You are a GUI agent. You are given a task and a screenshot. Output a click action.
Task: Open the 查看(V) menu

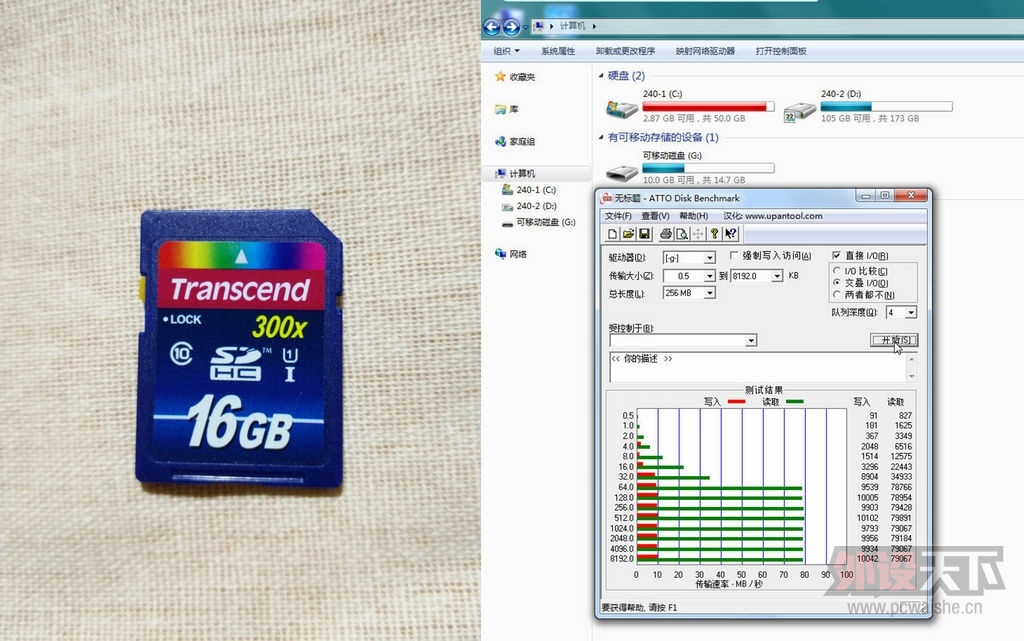[655, 216]
